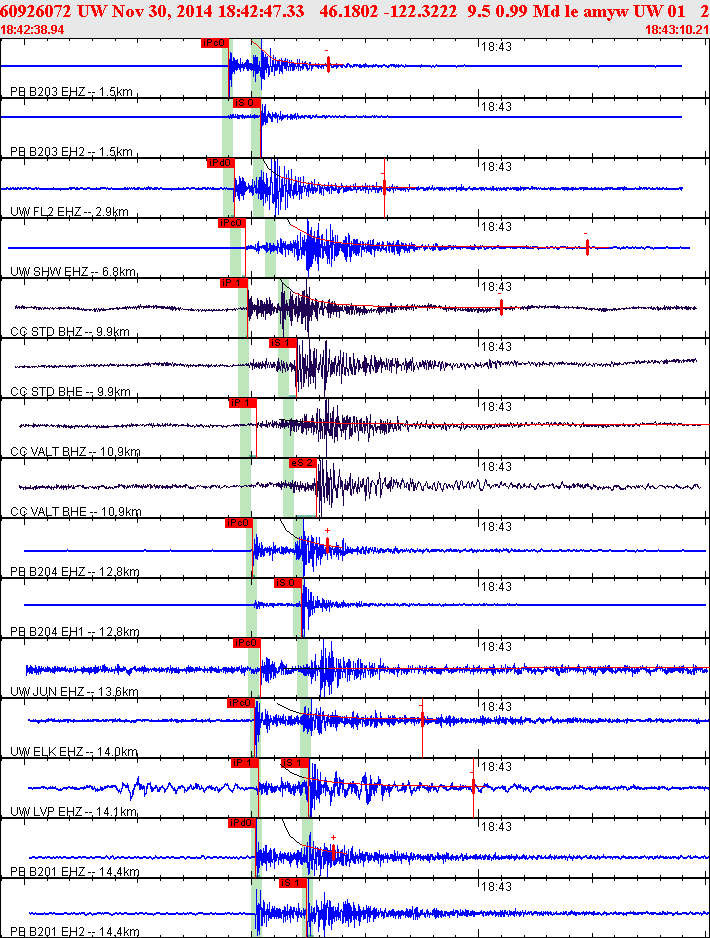
Task: Click the 'CC VALT BHE -- 10.9km' station label
Action: [x=76, y=511]
